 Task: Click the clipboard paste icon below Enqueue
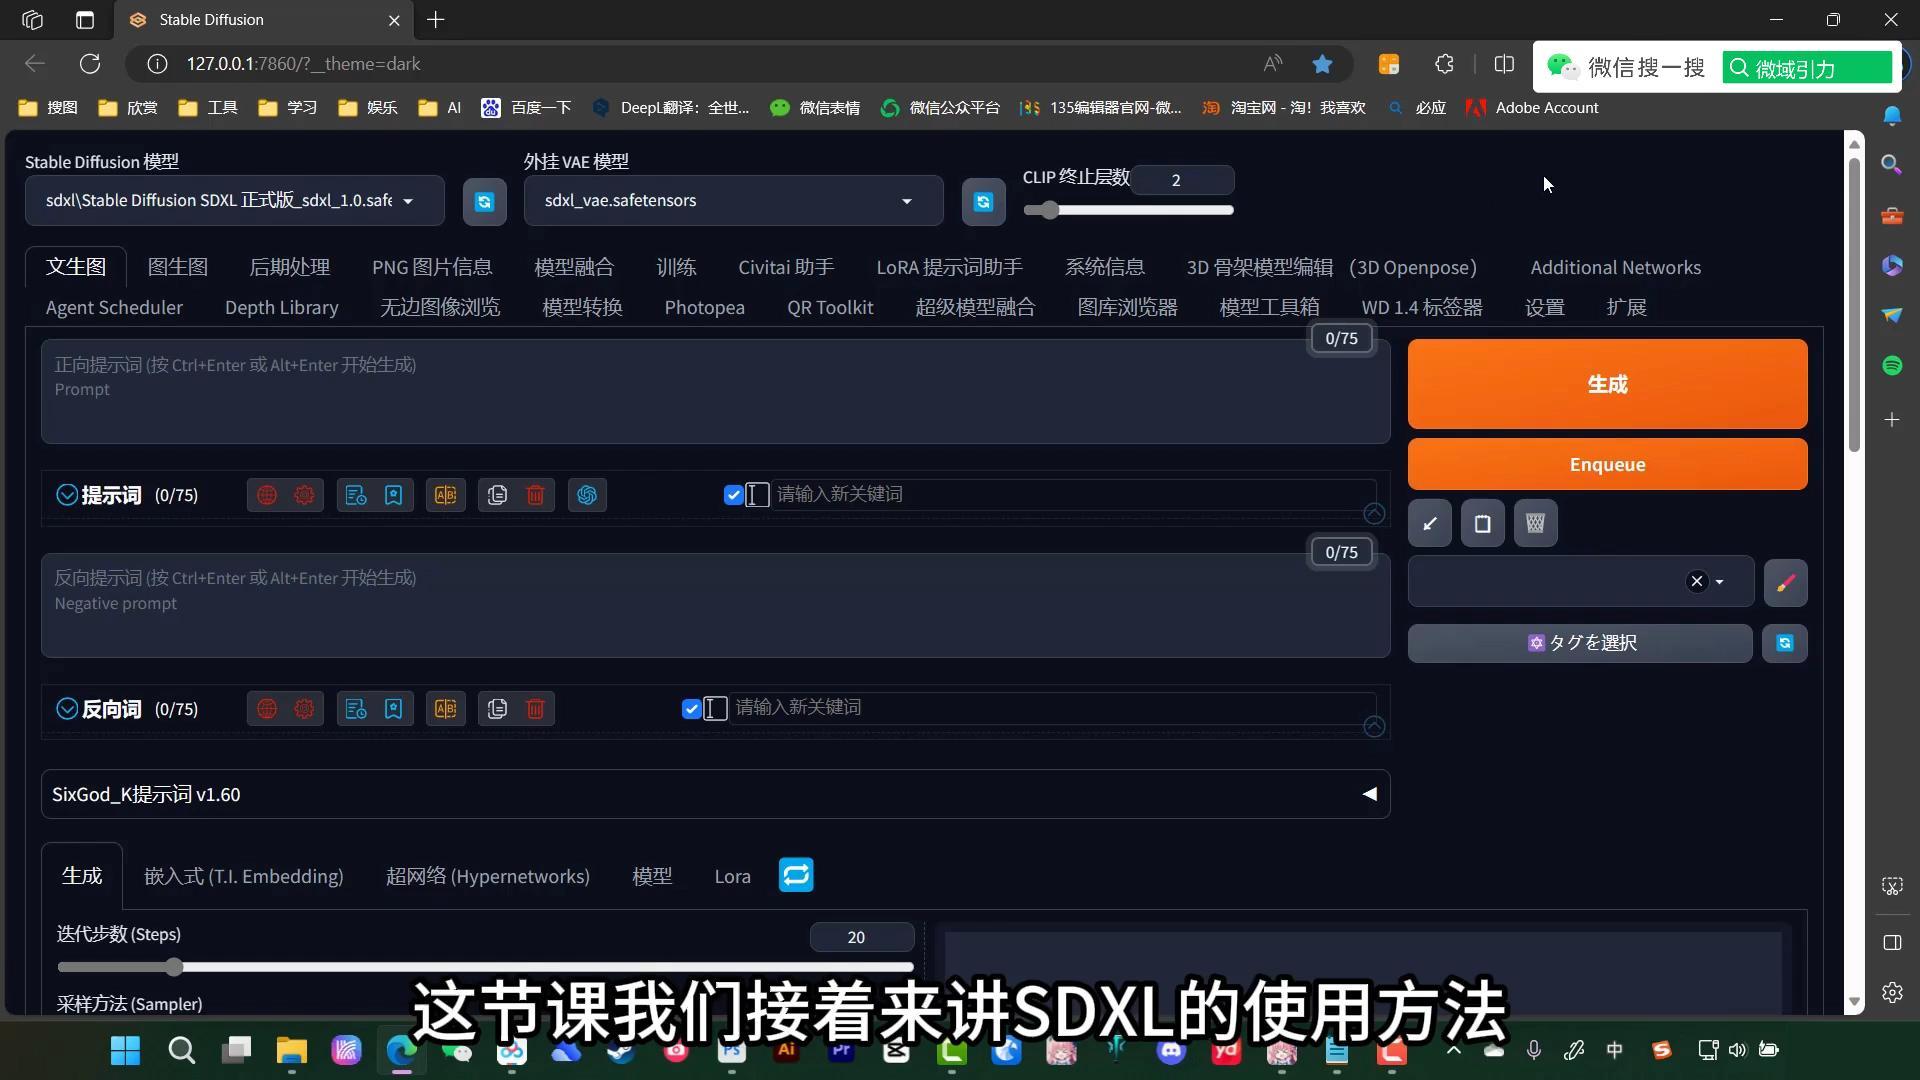coord(1483,523)
